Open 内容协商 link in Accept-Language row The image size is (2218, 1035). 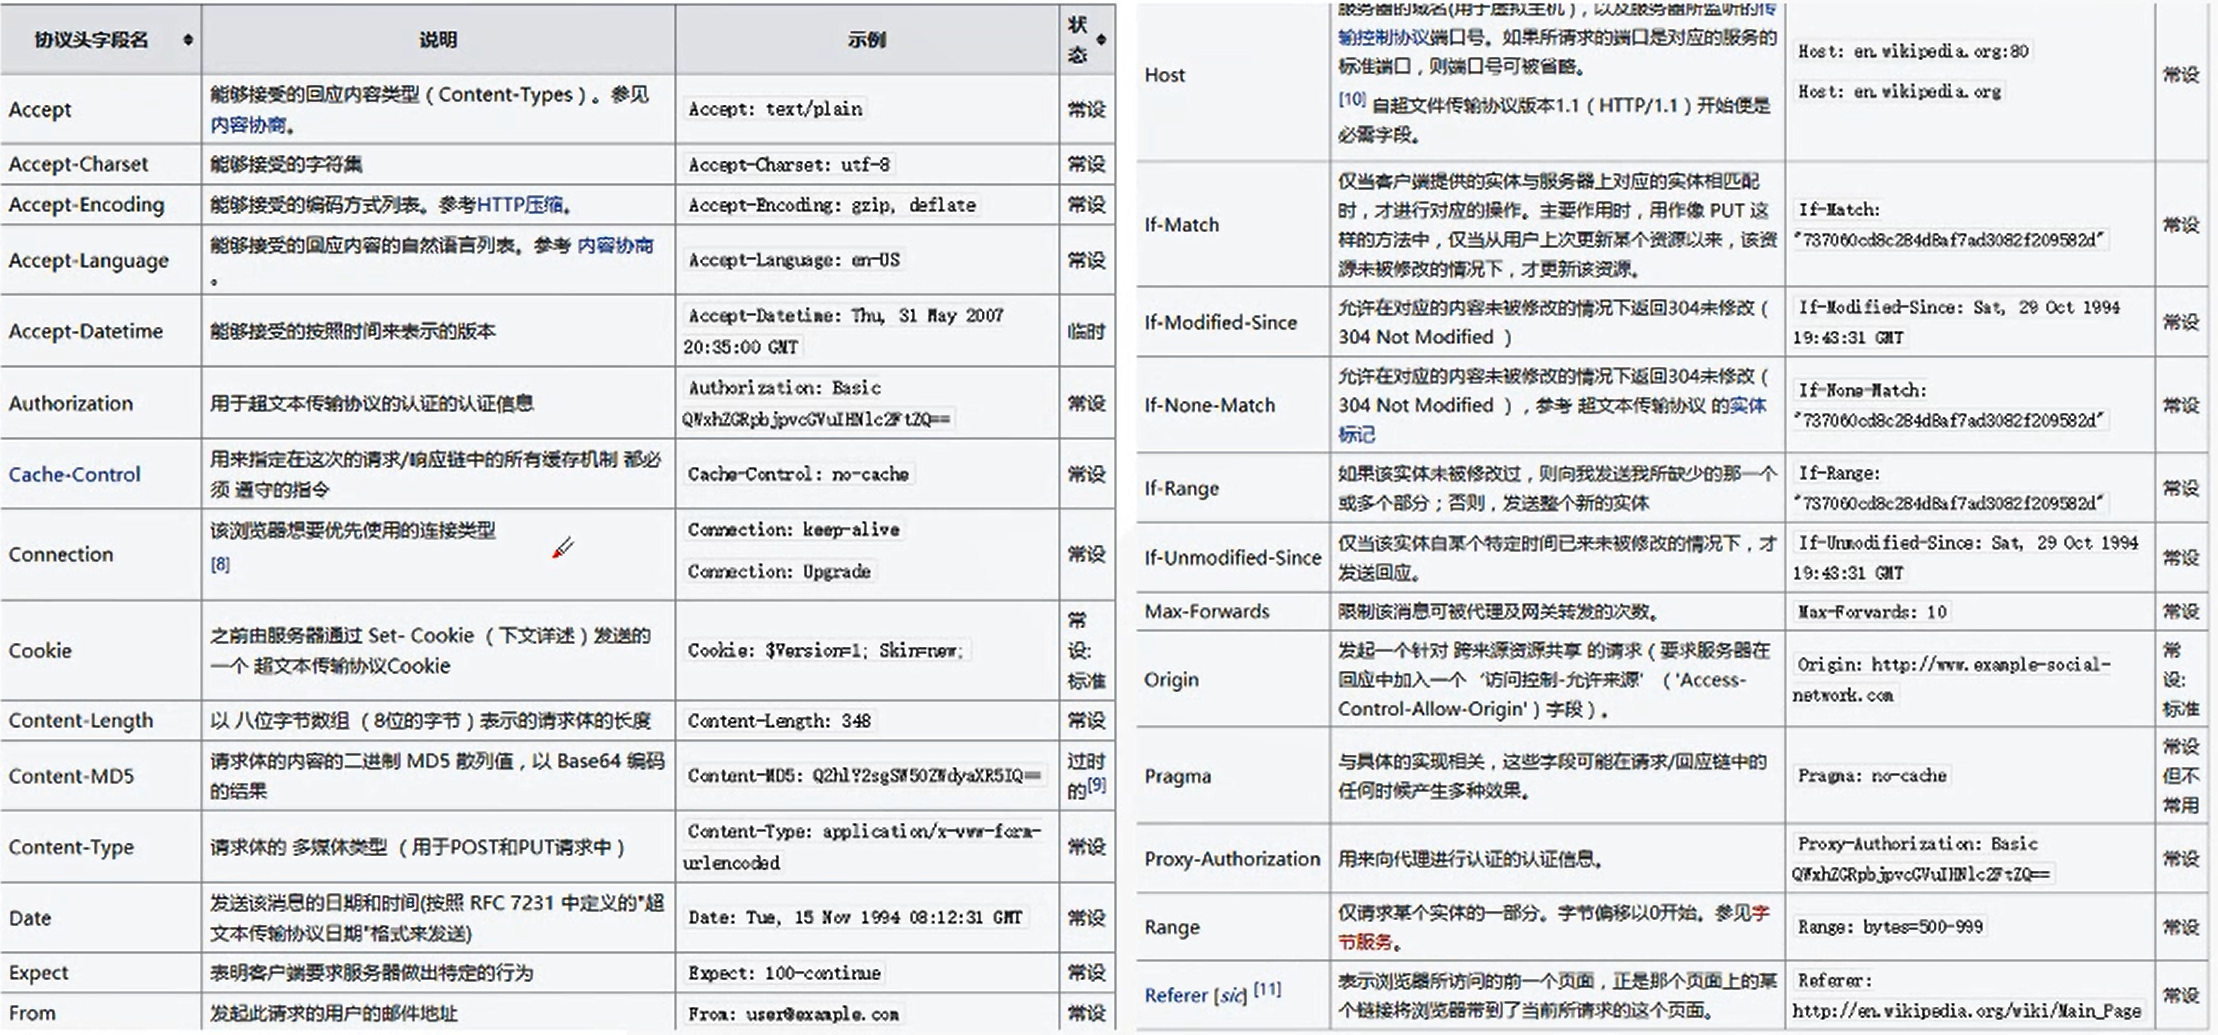[615, 245]
